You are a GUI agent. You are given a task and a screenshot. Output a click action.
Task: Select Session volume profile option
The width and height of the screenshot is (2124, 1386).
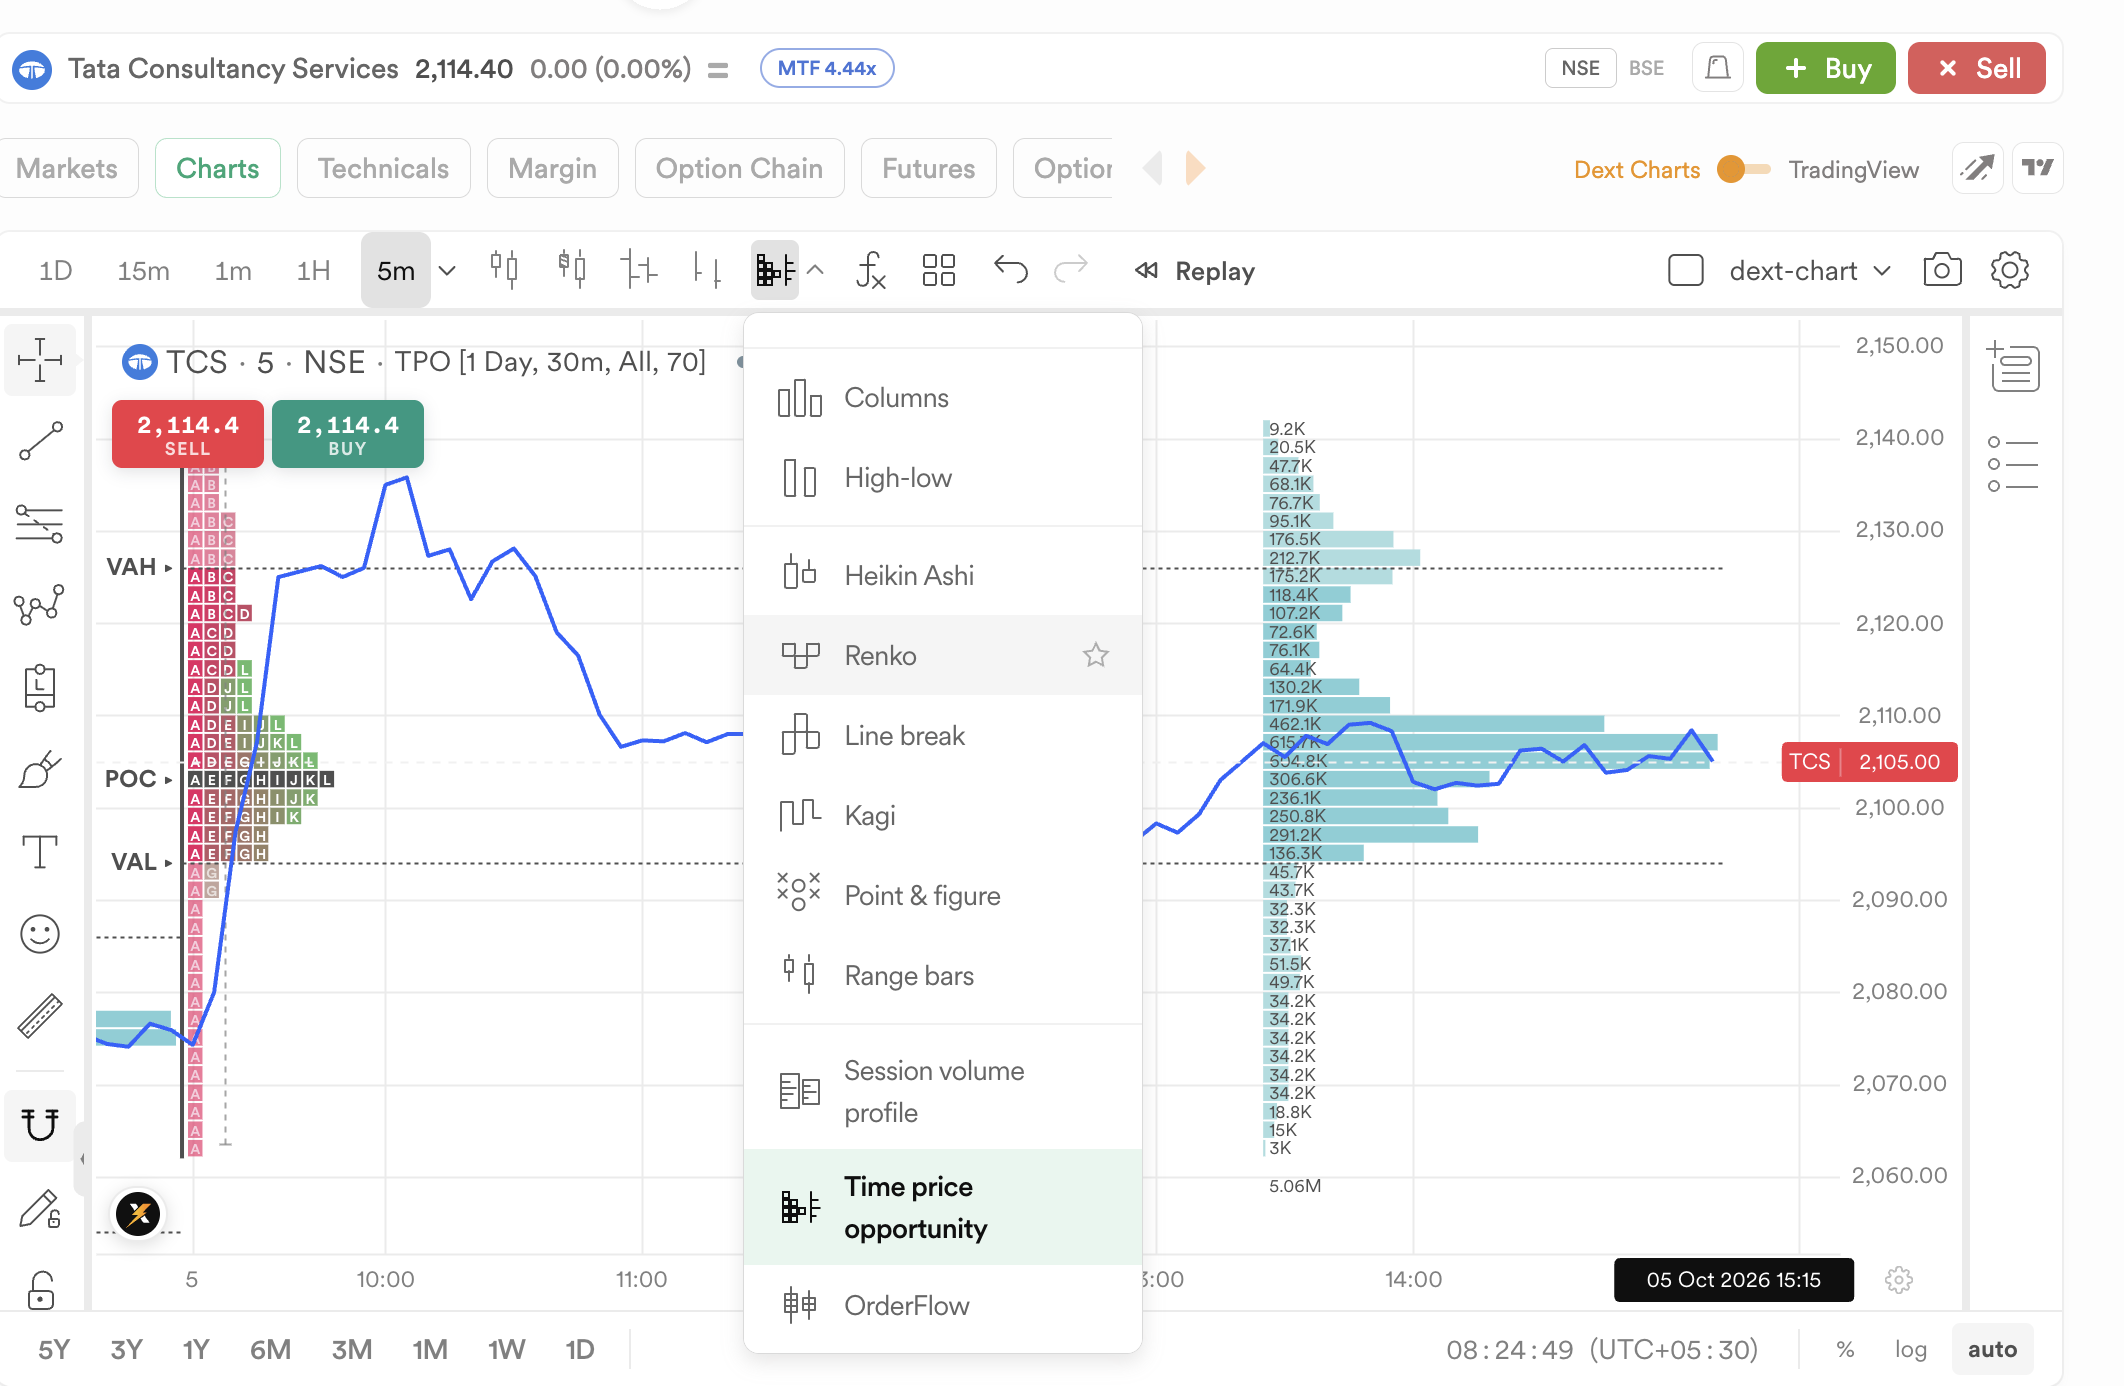943,1091
